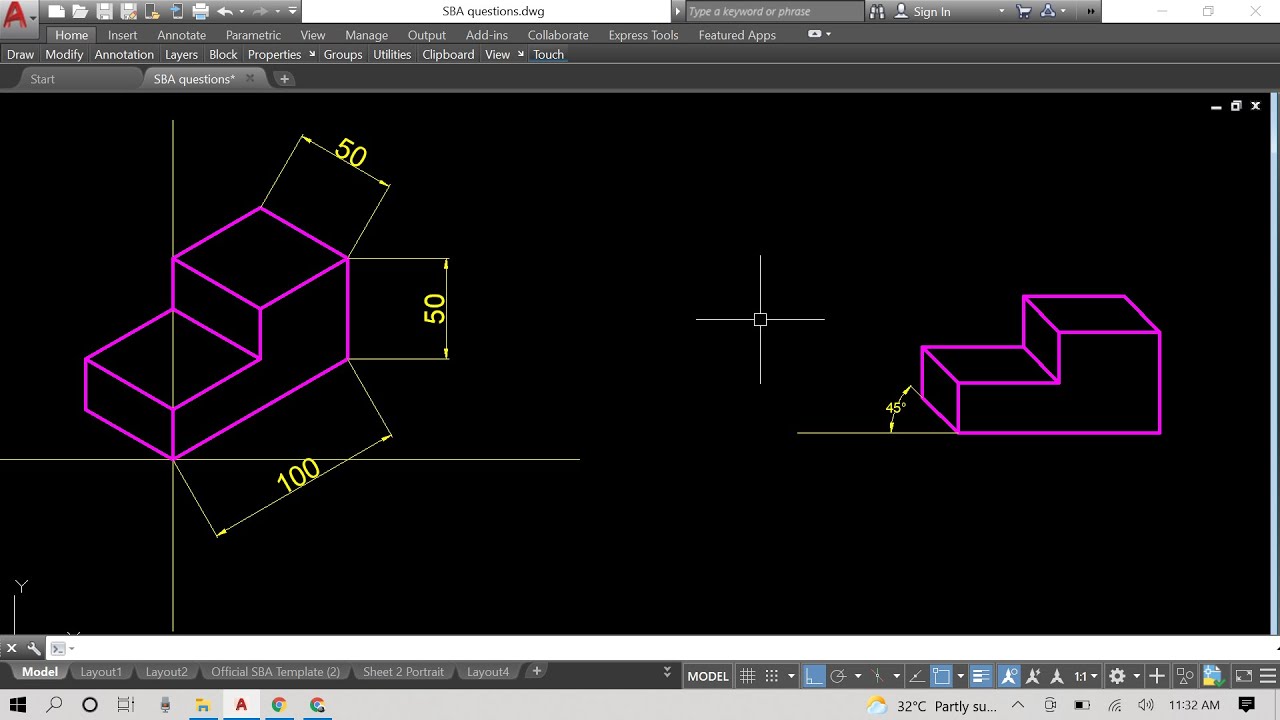Click the Isolate Objects icon in status bar
This screenshot has width=1280, height=720.
click(x=1185, y=676)
